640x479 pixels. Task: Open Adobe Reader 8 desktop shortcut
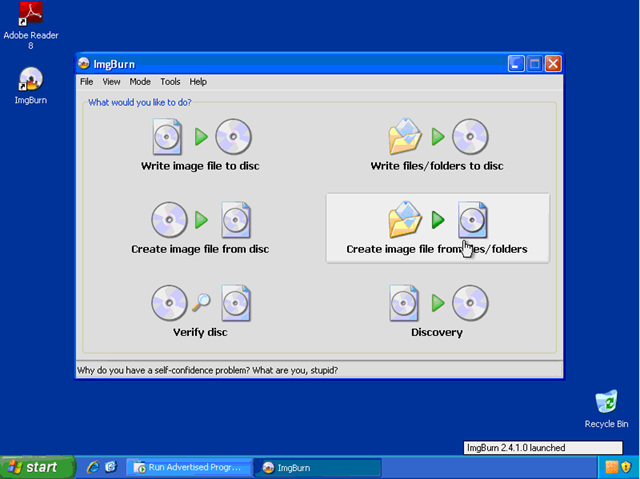(x=31, y=25)
